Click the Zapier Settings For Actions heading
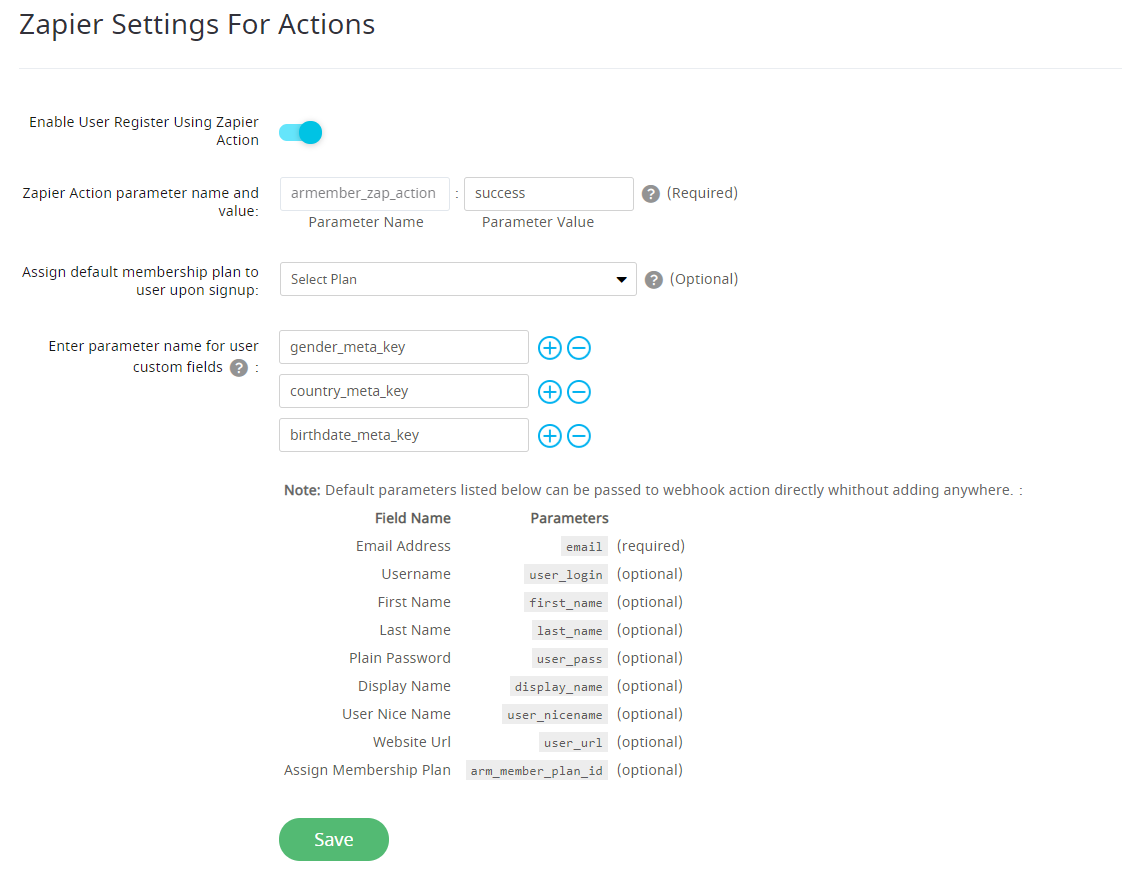The height and width of the screenshot is (874, 1122). pos(197,24)
